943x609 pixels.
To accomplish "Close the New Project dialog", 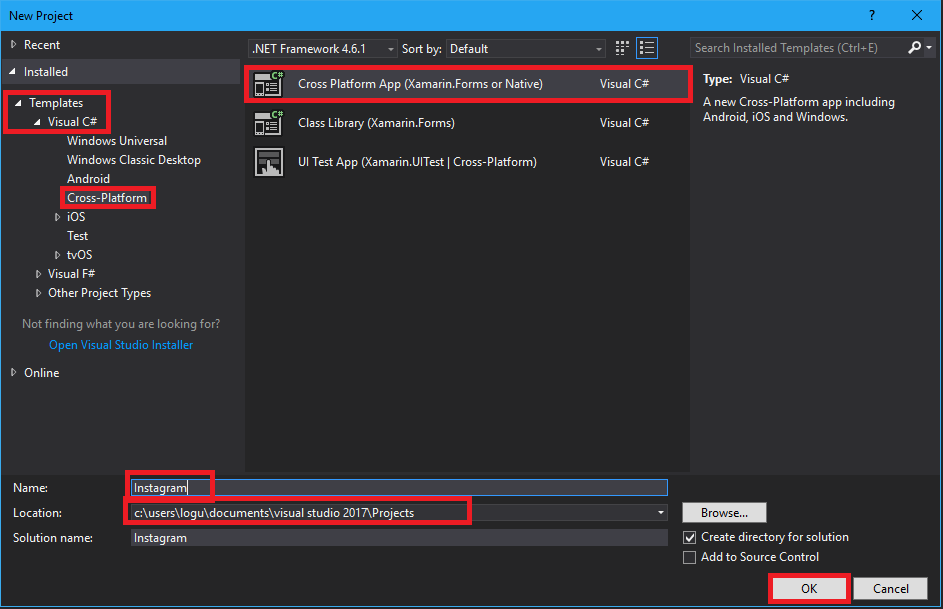I will click(x=917, y=16).
